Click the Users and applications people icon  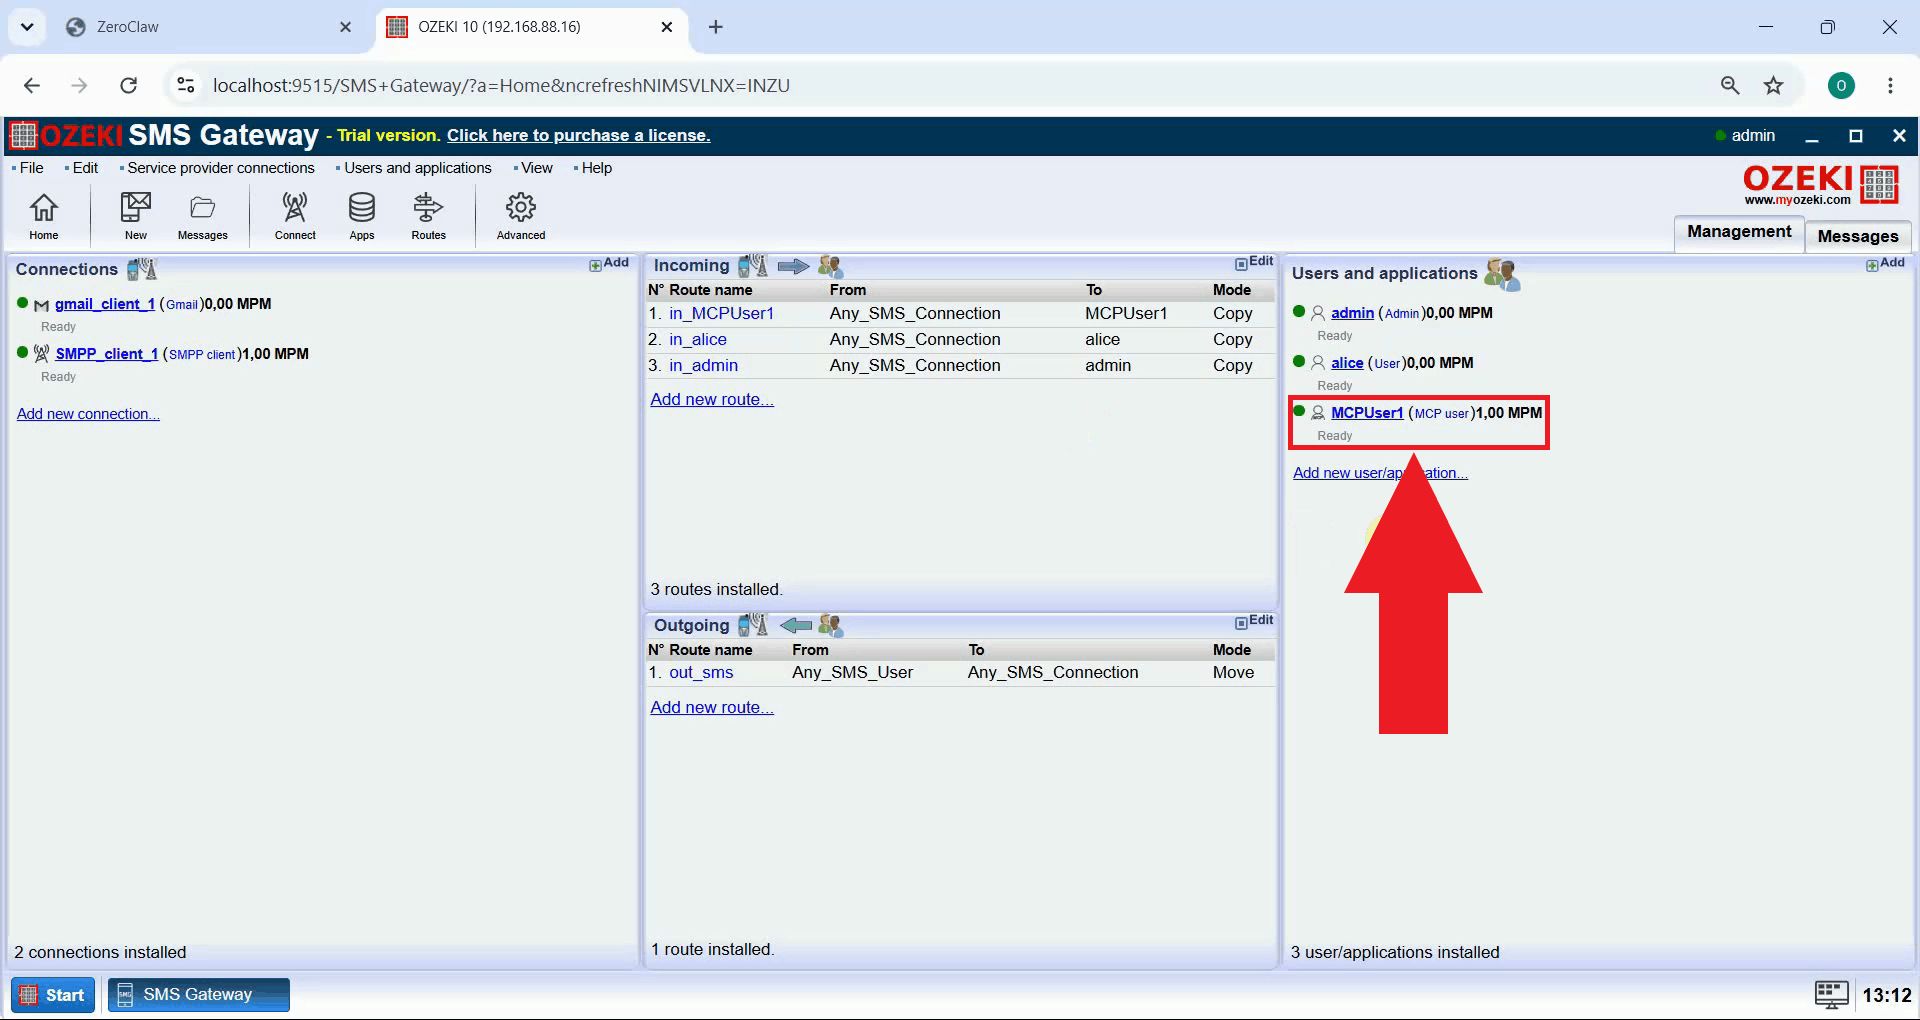click(1502, 273)
